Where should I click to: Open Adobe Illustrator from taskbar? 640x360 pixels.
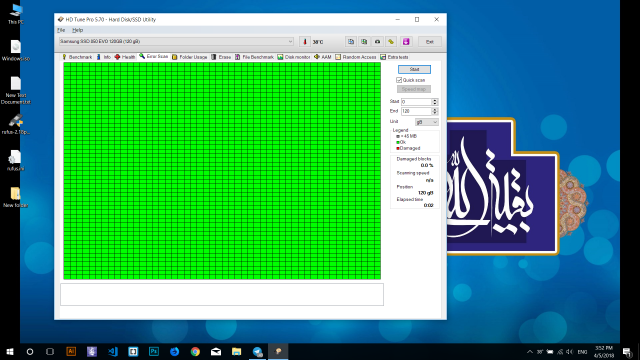tap(71, 351)
